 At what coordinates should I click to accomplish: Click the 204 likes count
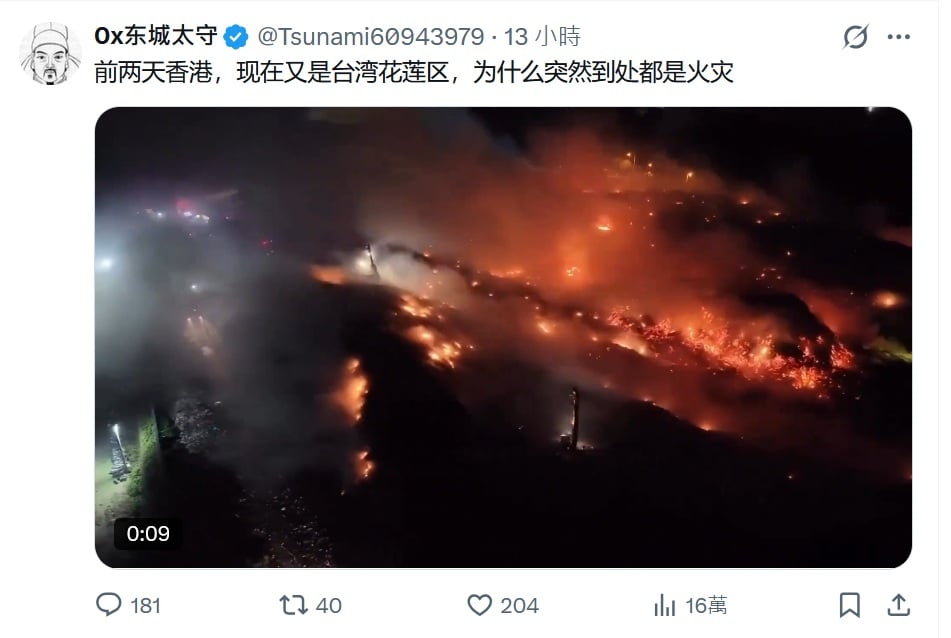[x=519, y=605]
